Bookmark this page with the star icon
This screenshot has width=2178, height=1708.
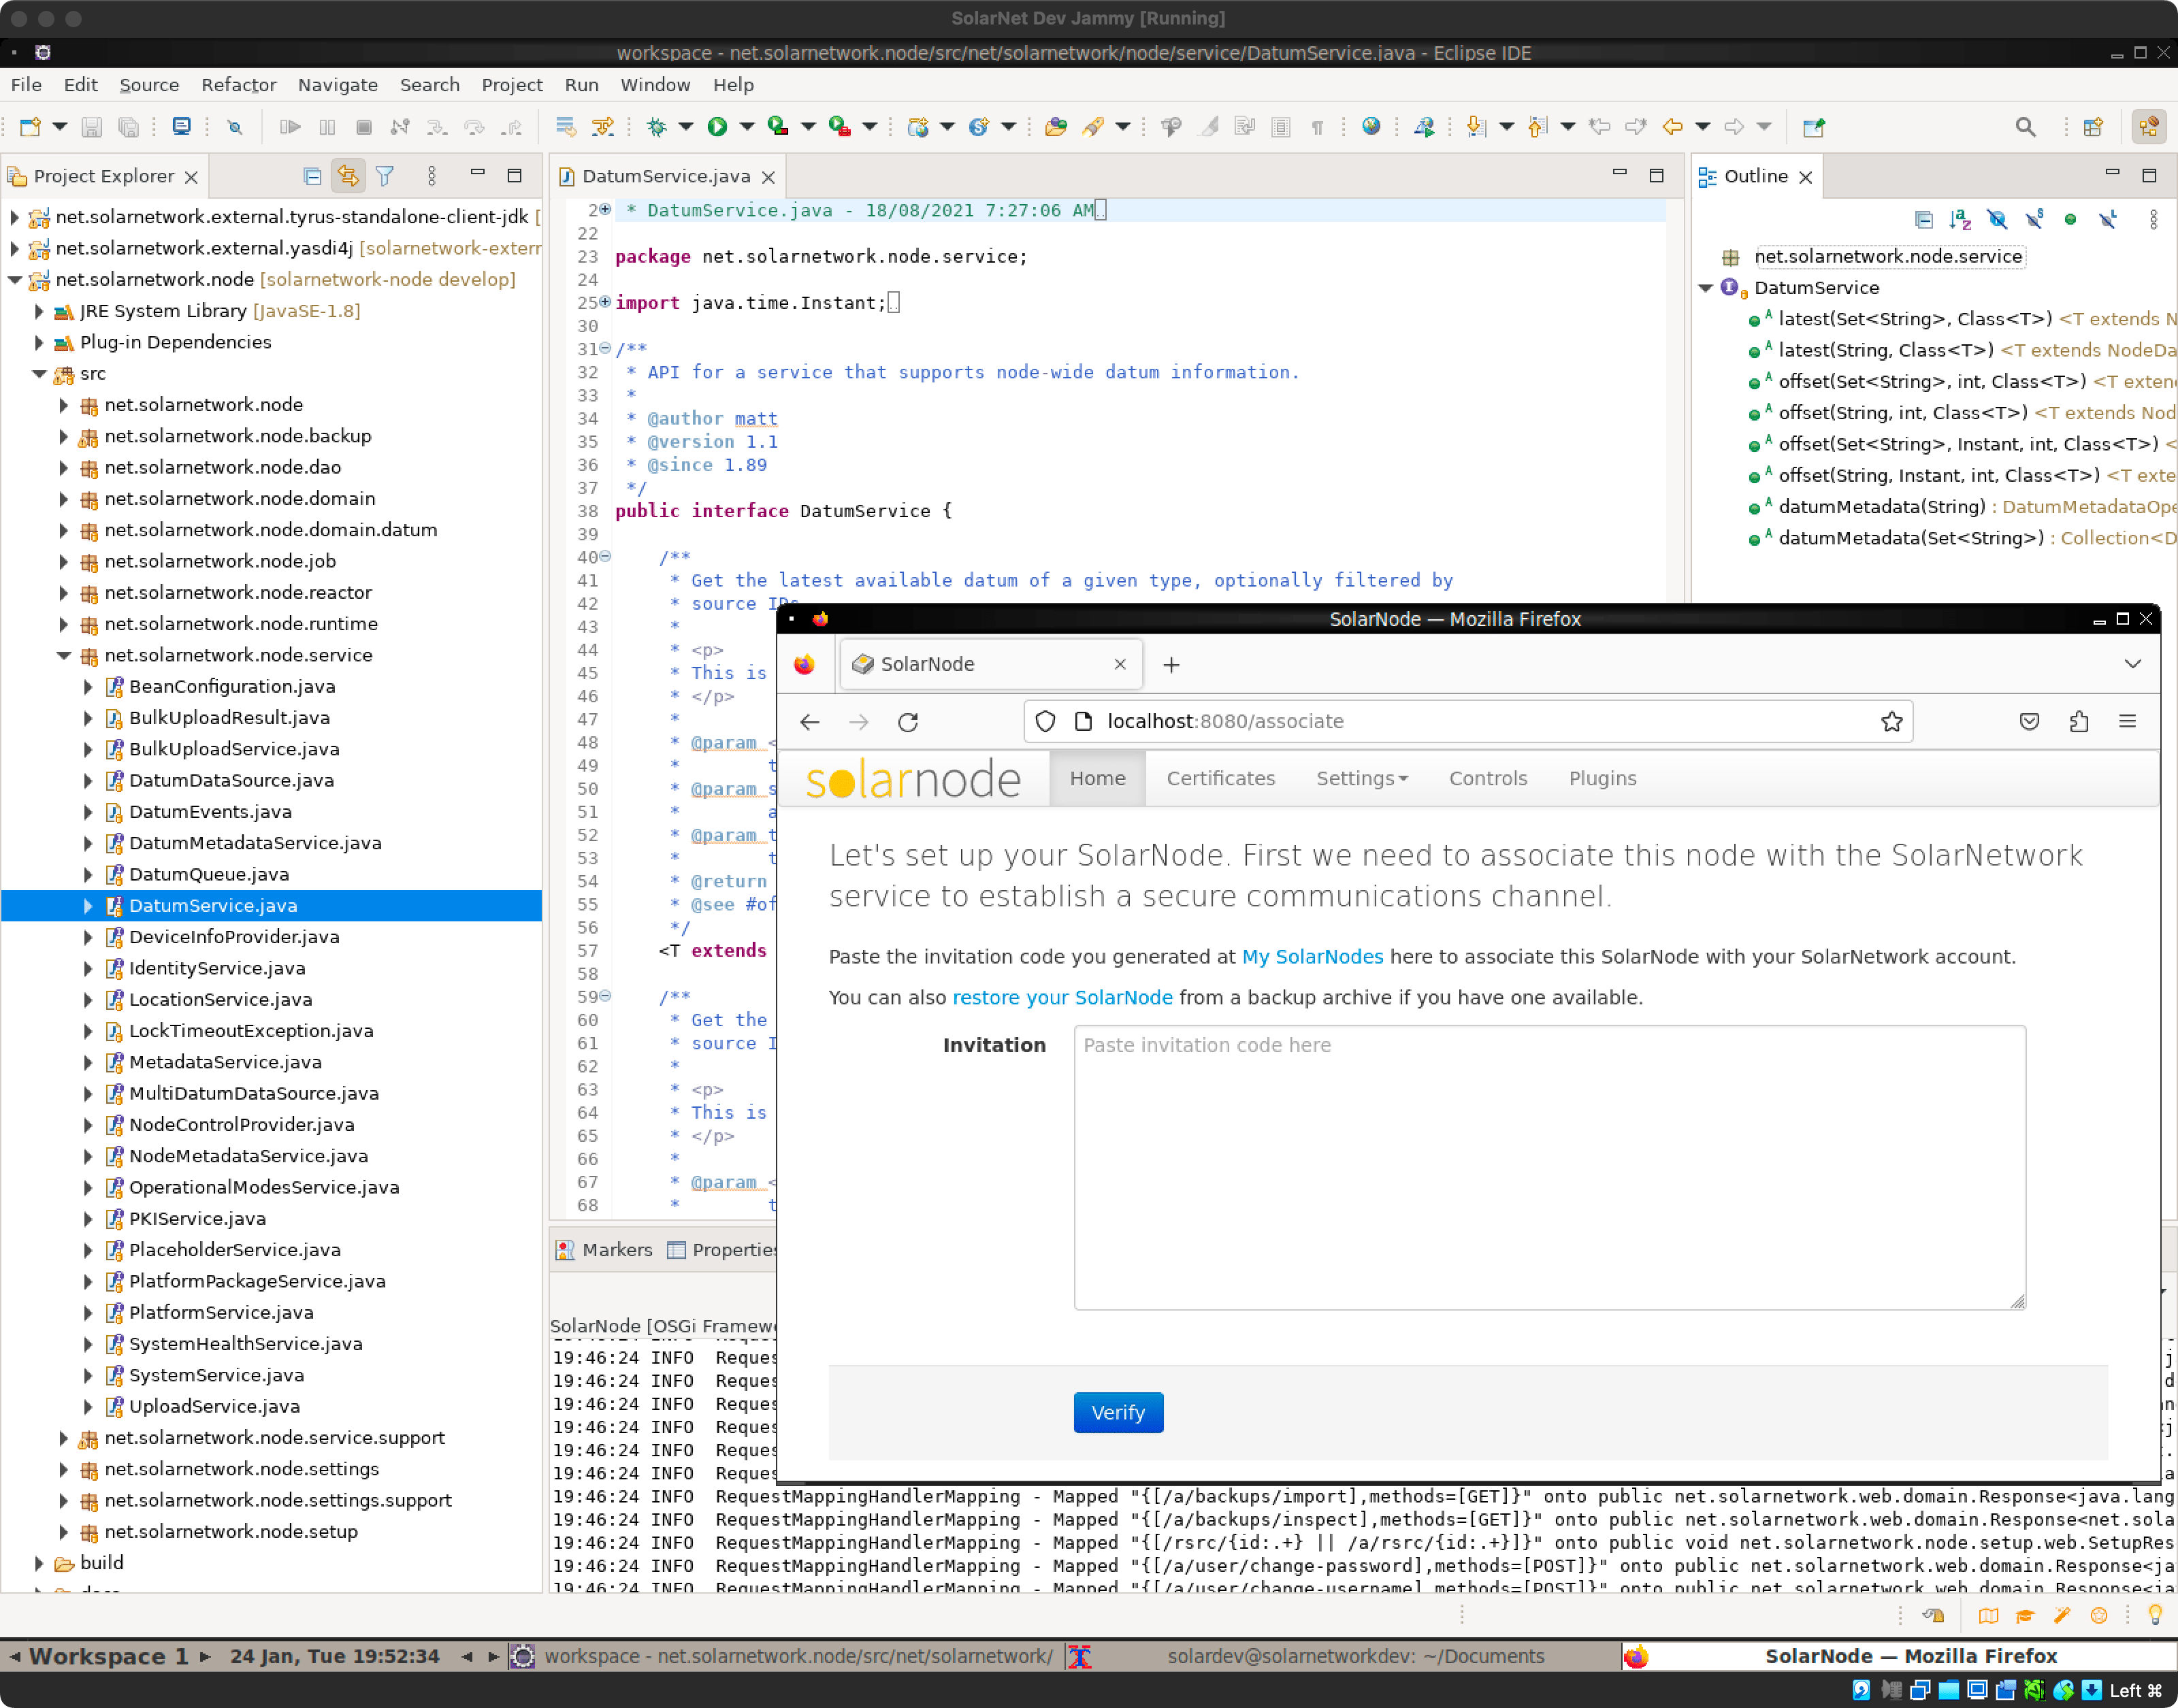(1891, 721)
